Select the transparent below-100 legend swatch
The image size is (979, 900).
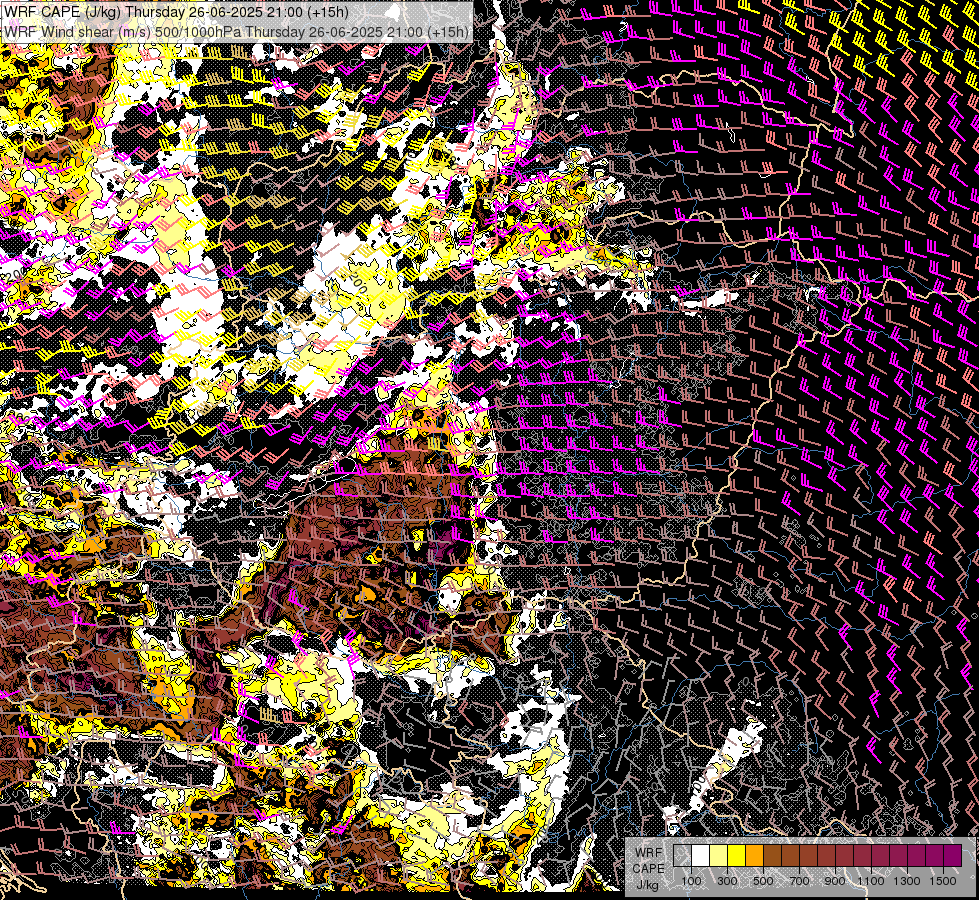[x=682, y=856]
